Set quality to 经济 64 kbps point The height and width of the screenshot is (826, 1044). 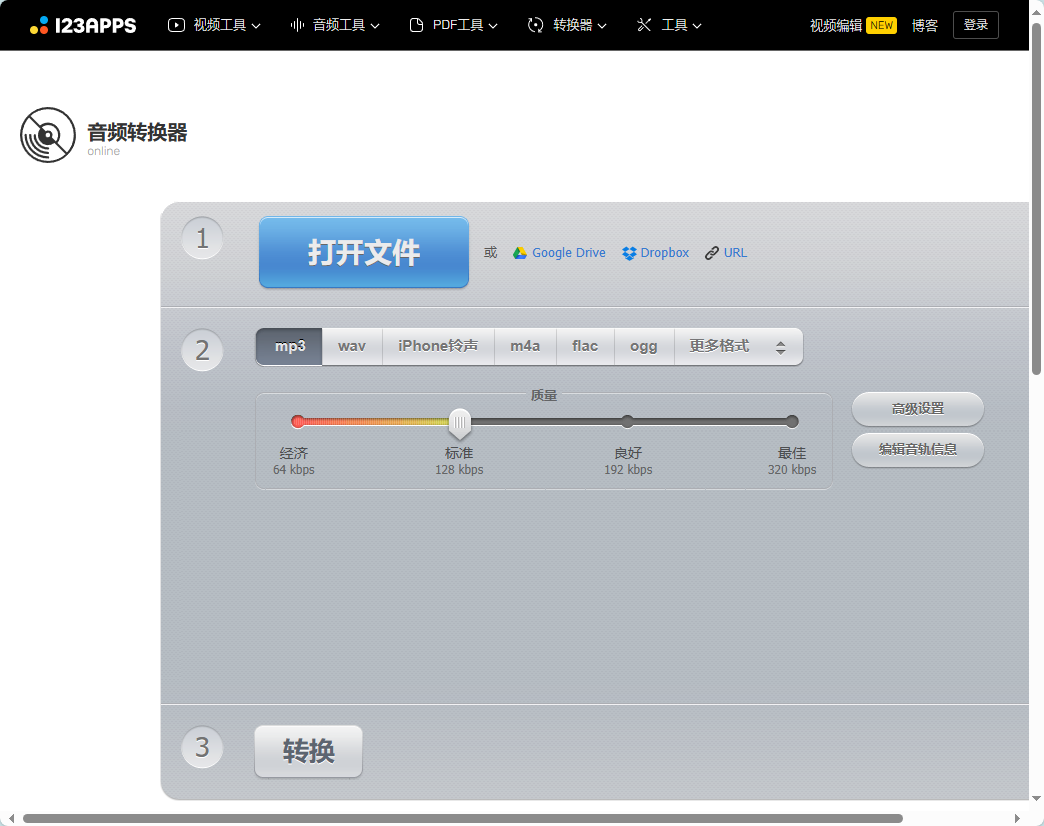[298, 421]
